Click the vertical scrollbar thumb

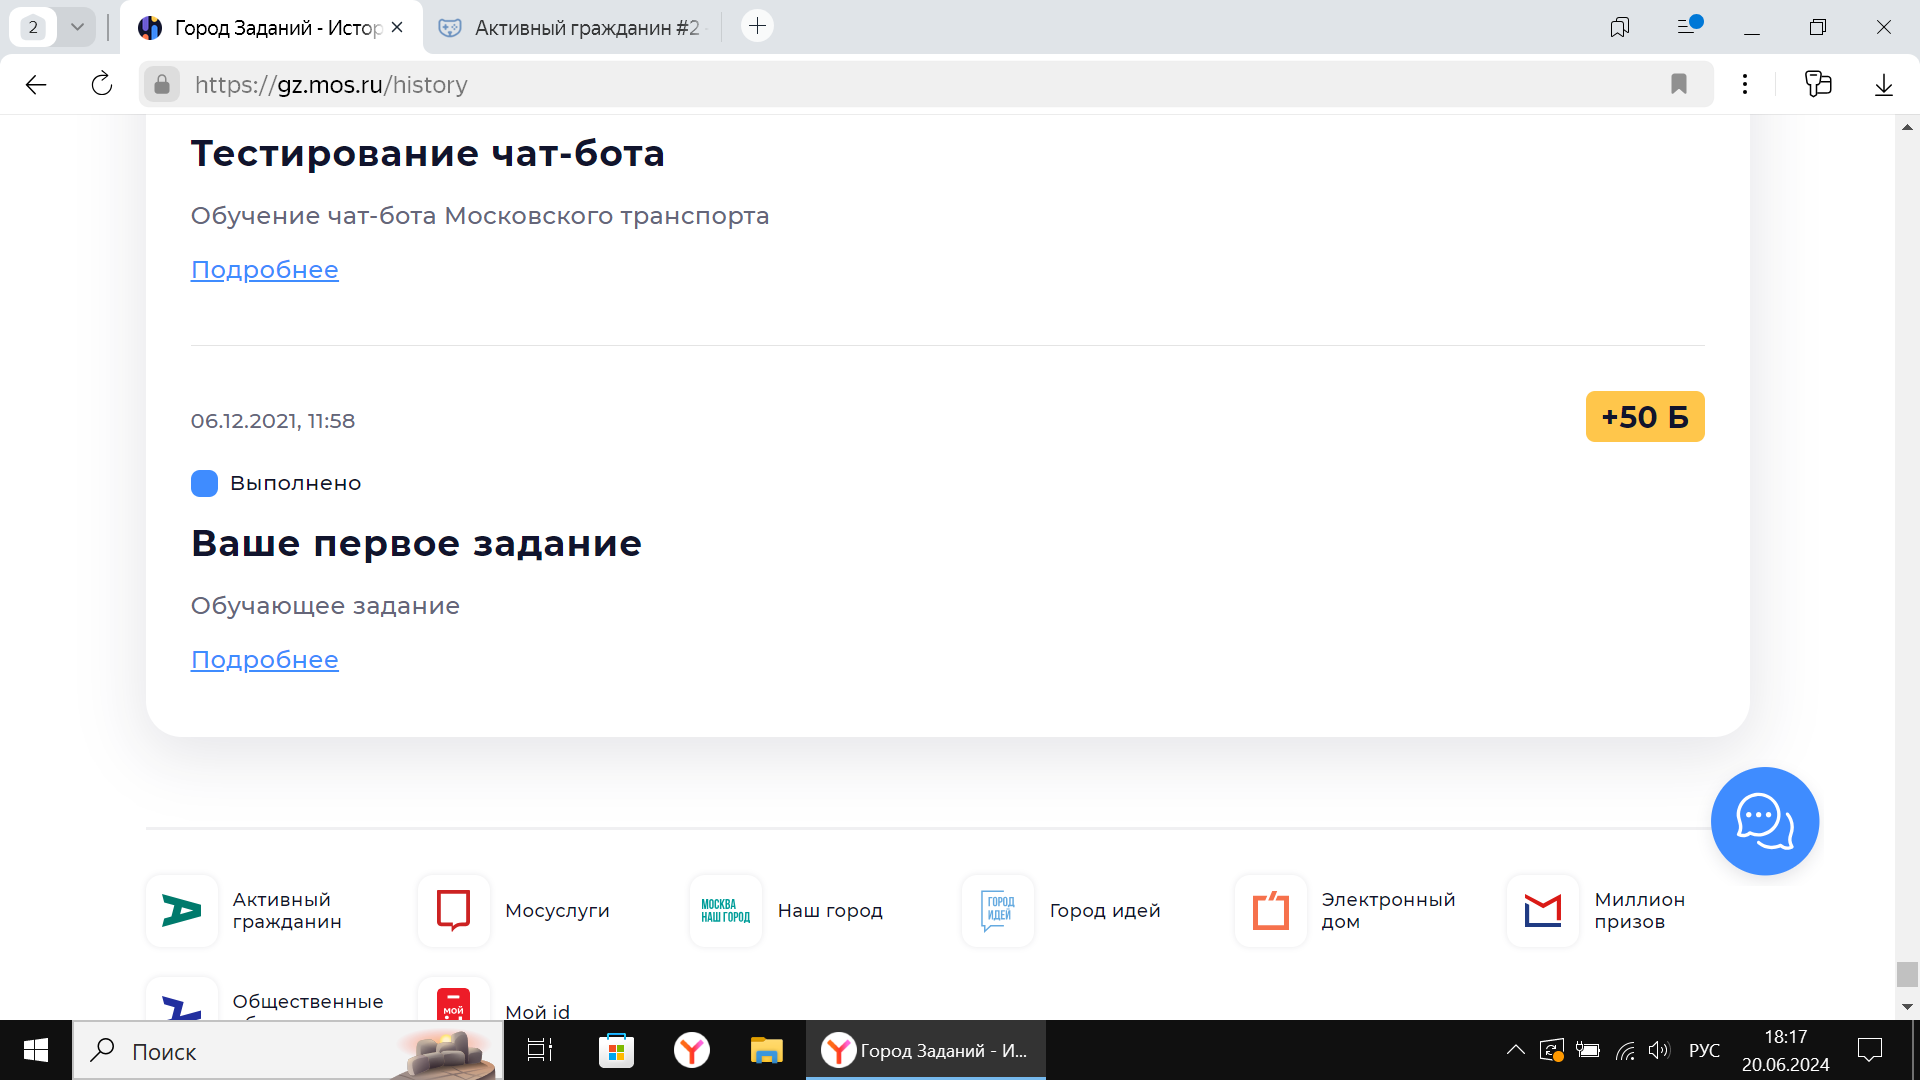pos(1907,974)
